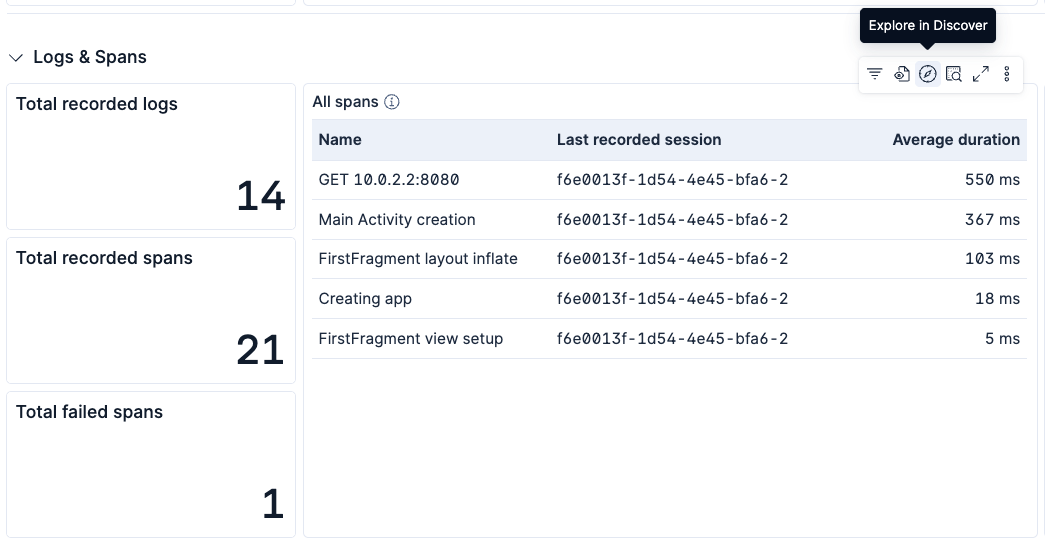Click the Total failed spans value 1
Viewport: 1045px width, 543px height.
[273, 504]
